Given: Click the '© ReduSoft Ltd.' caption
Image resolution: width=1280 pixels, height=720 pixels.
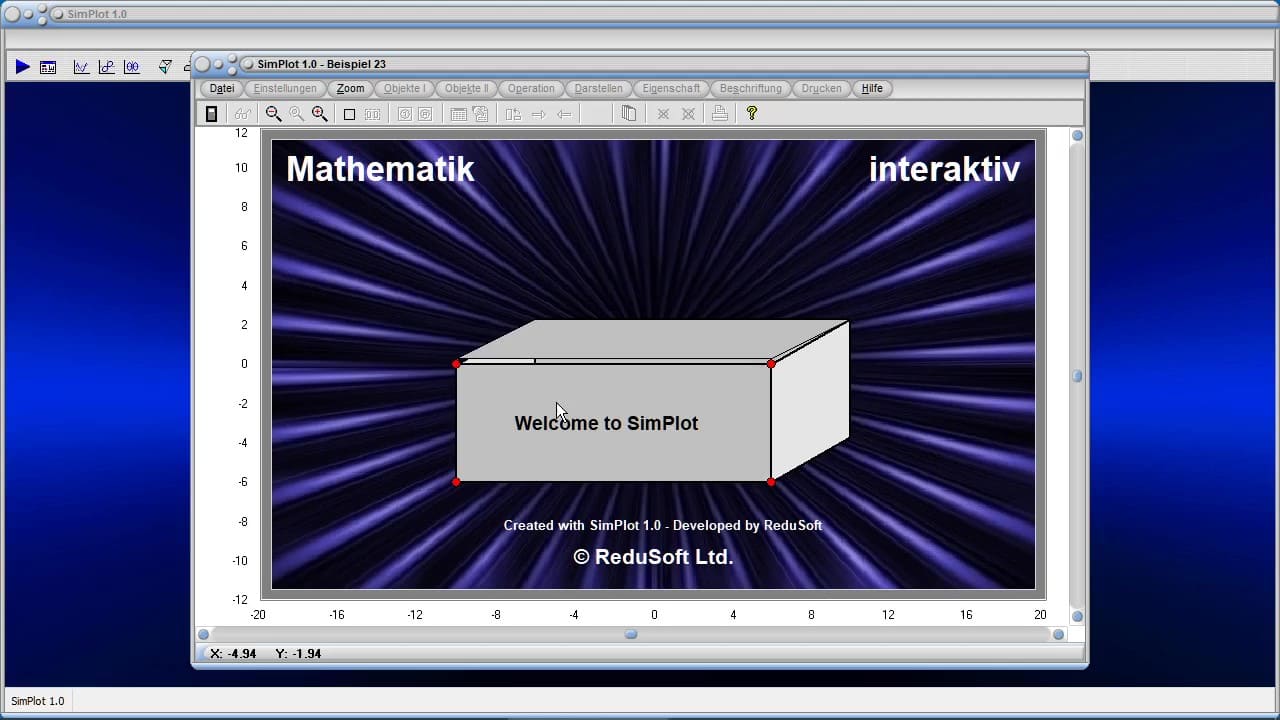Looking at the screenshot, I should [x=653, y=557].
